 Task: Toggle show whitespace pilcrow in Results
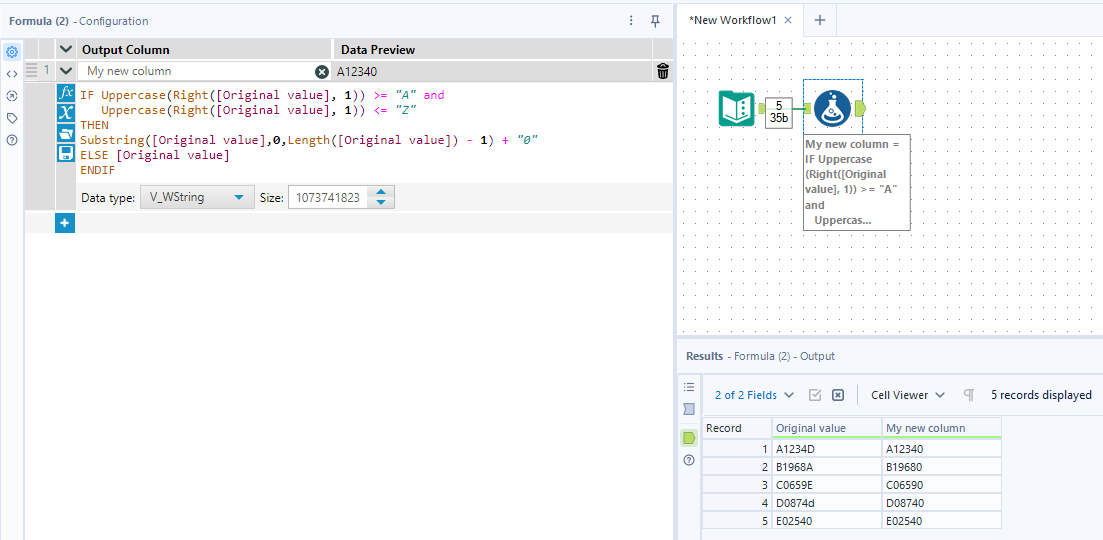click(968, 395)
